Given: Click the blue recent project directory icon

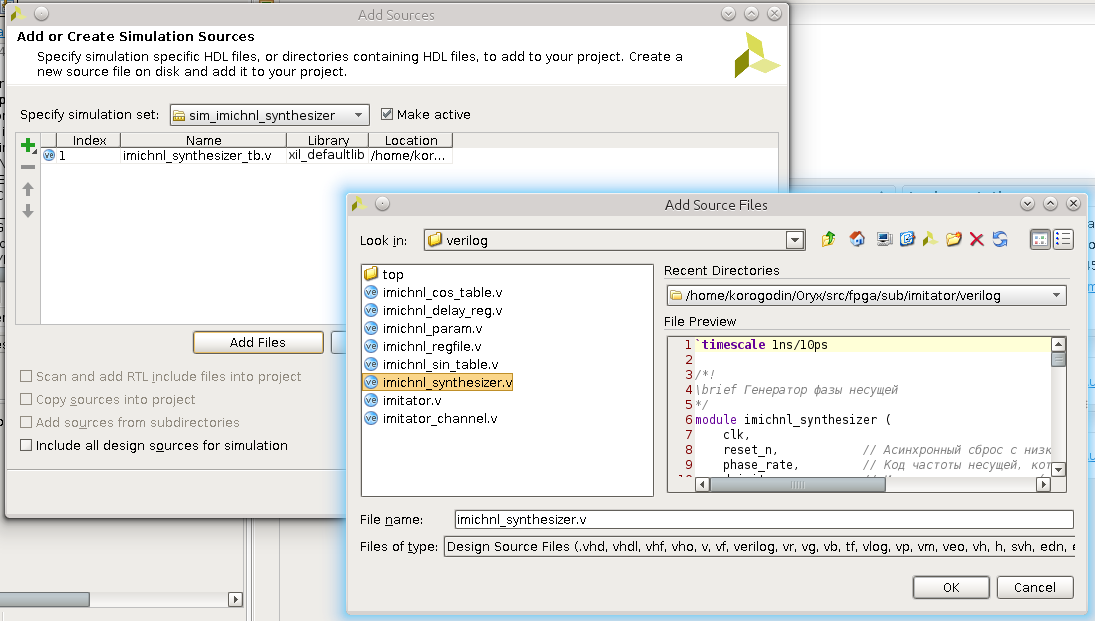Looking at the screenshot, I should point(907,240).
